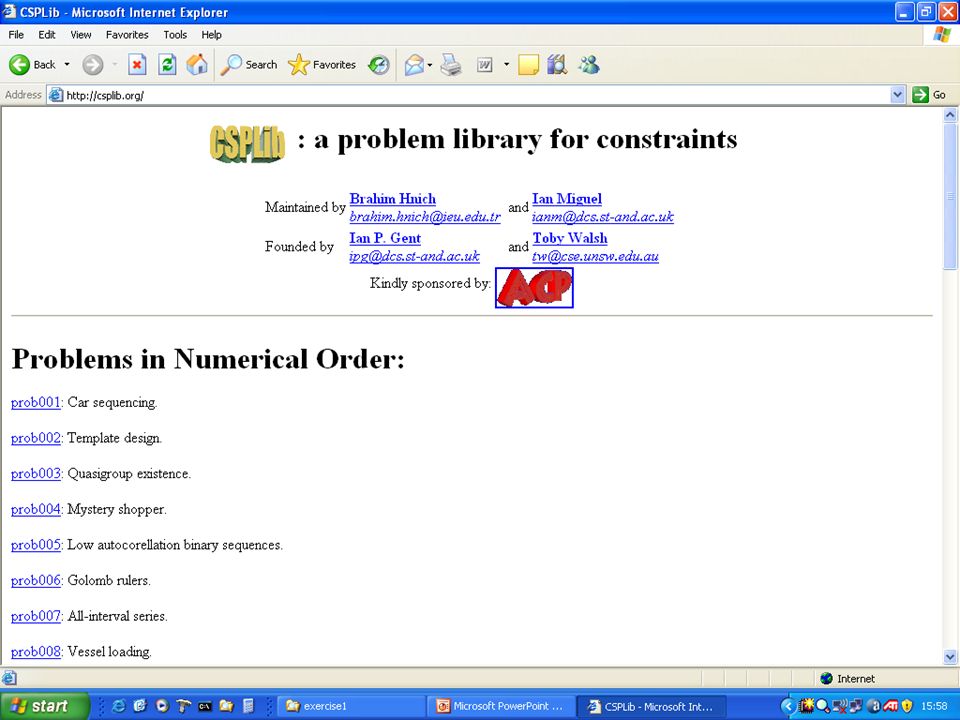Email ipg@dcs.st-and.ac.uk link
The height and width of the screenshot is (720, 960).
tap(414, 256)
